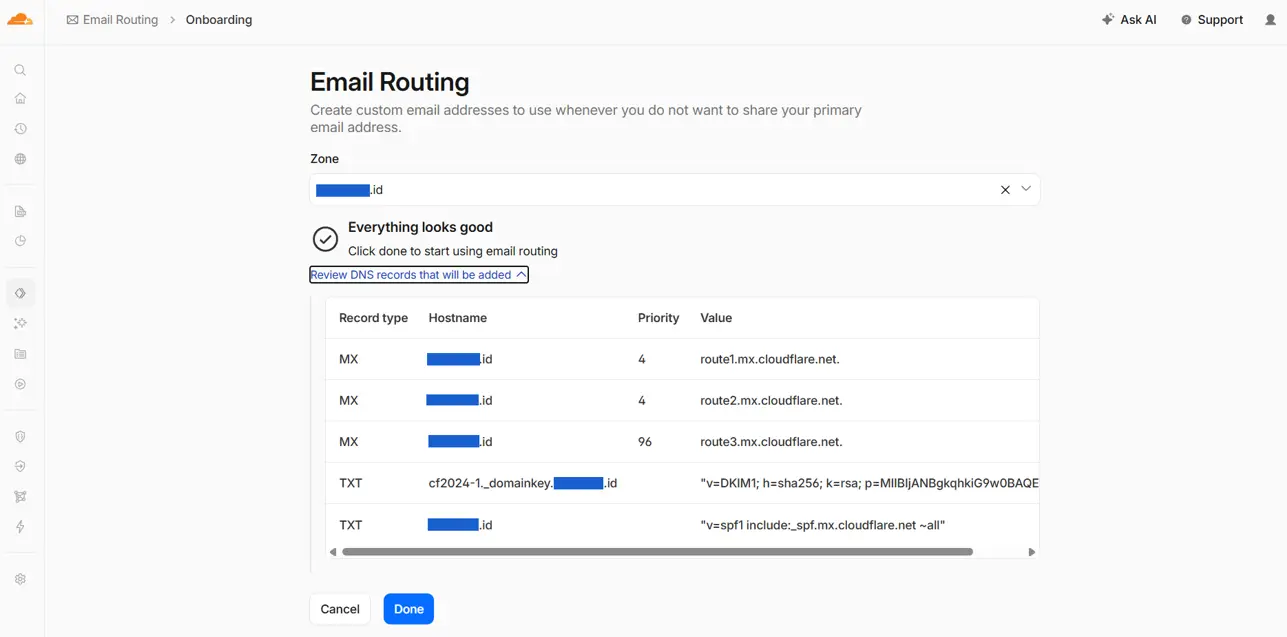Click the Email Routing page heading

(x=390, y=82)
